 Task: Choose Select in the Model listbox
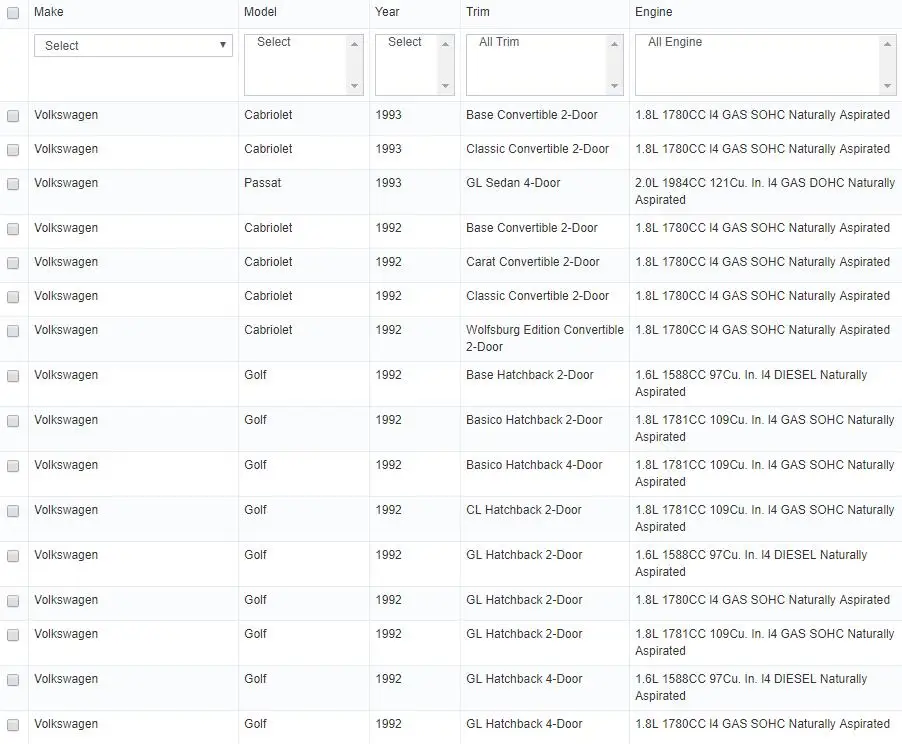(x=273, y=42)
